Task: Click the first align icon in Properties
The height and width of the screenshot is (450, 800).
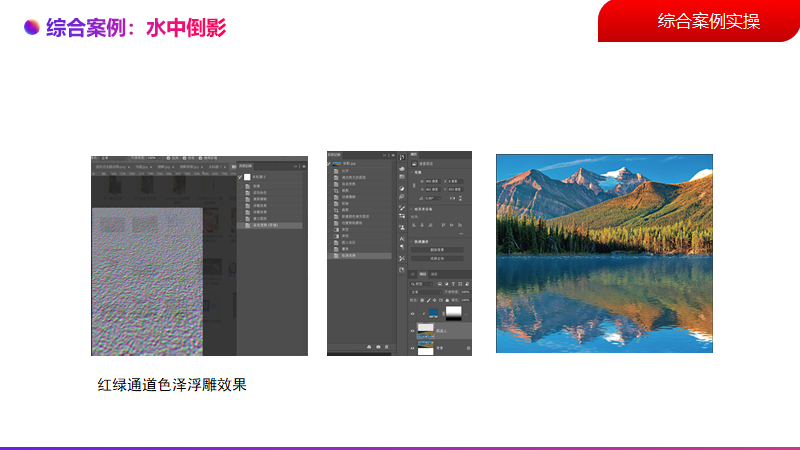Action: click(414, 225)
